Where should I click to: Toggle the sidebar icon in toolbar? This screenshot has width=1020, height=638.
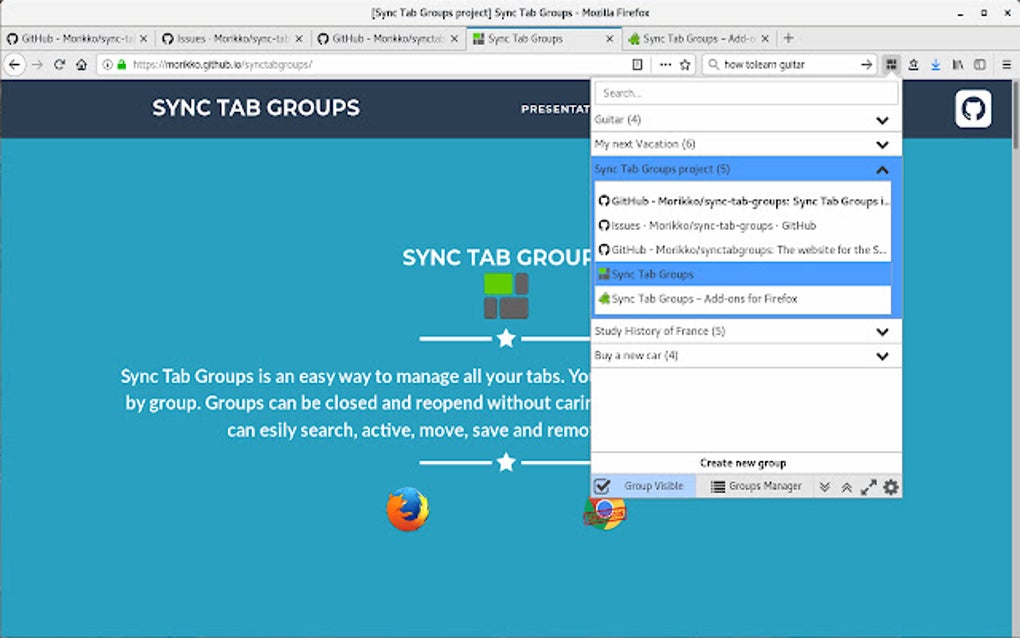980,64
